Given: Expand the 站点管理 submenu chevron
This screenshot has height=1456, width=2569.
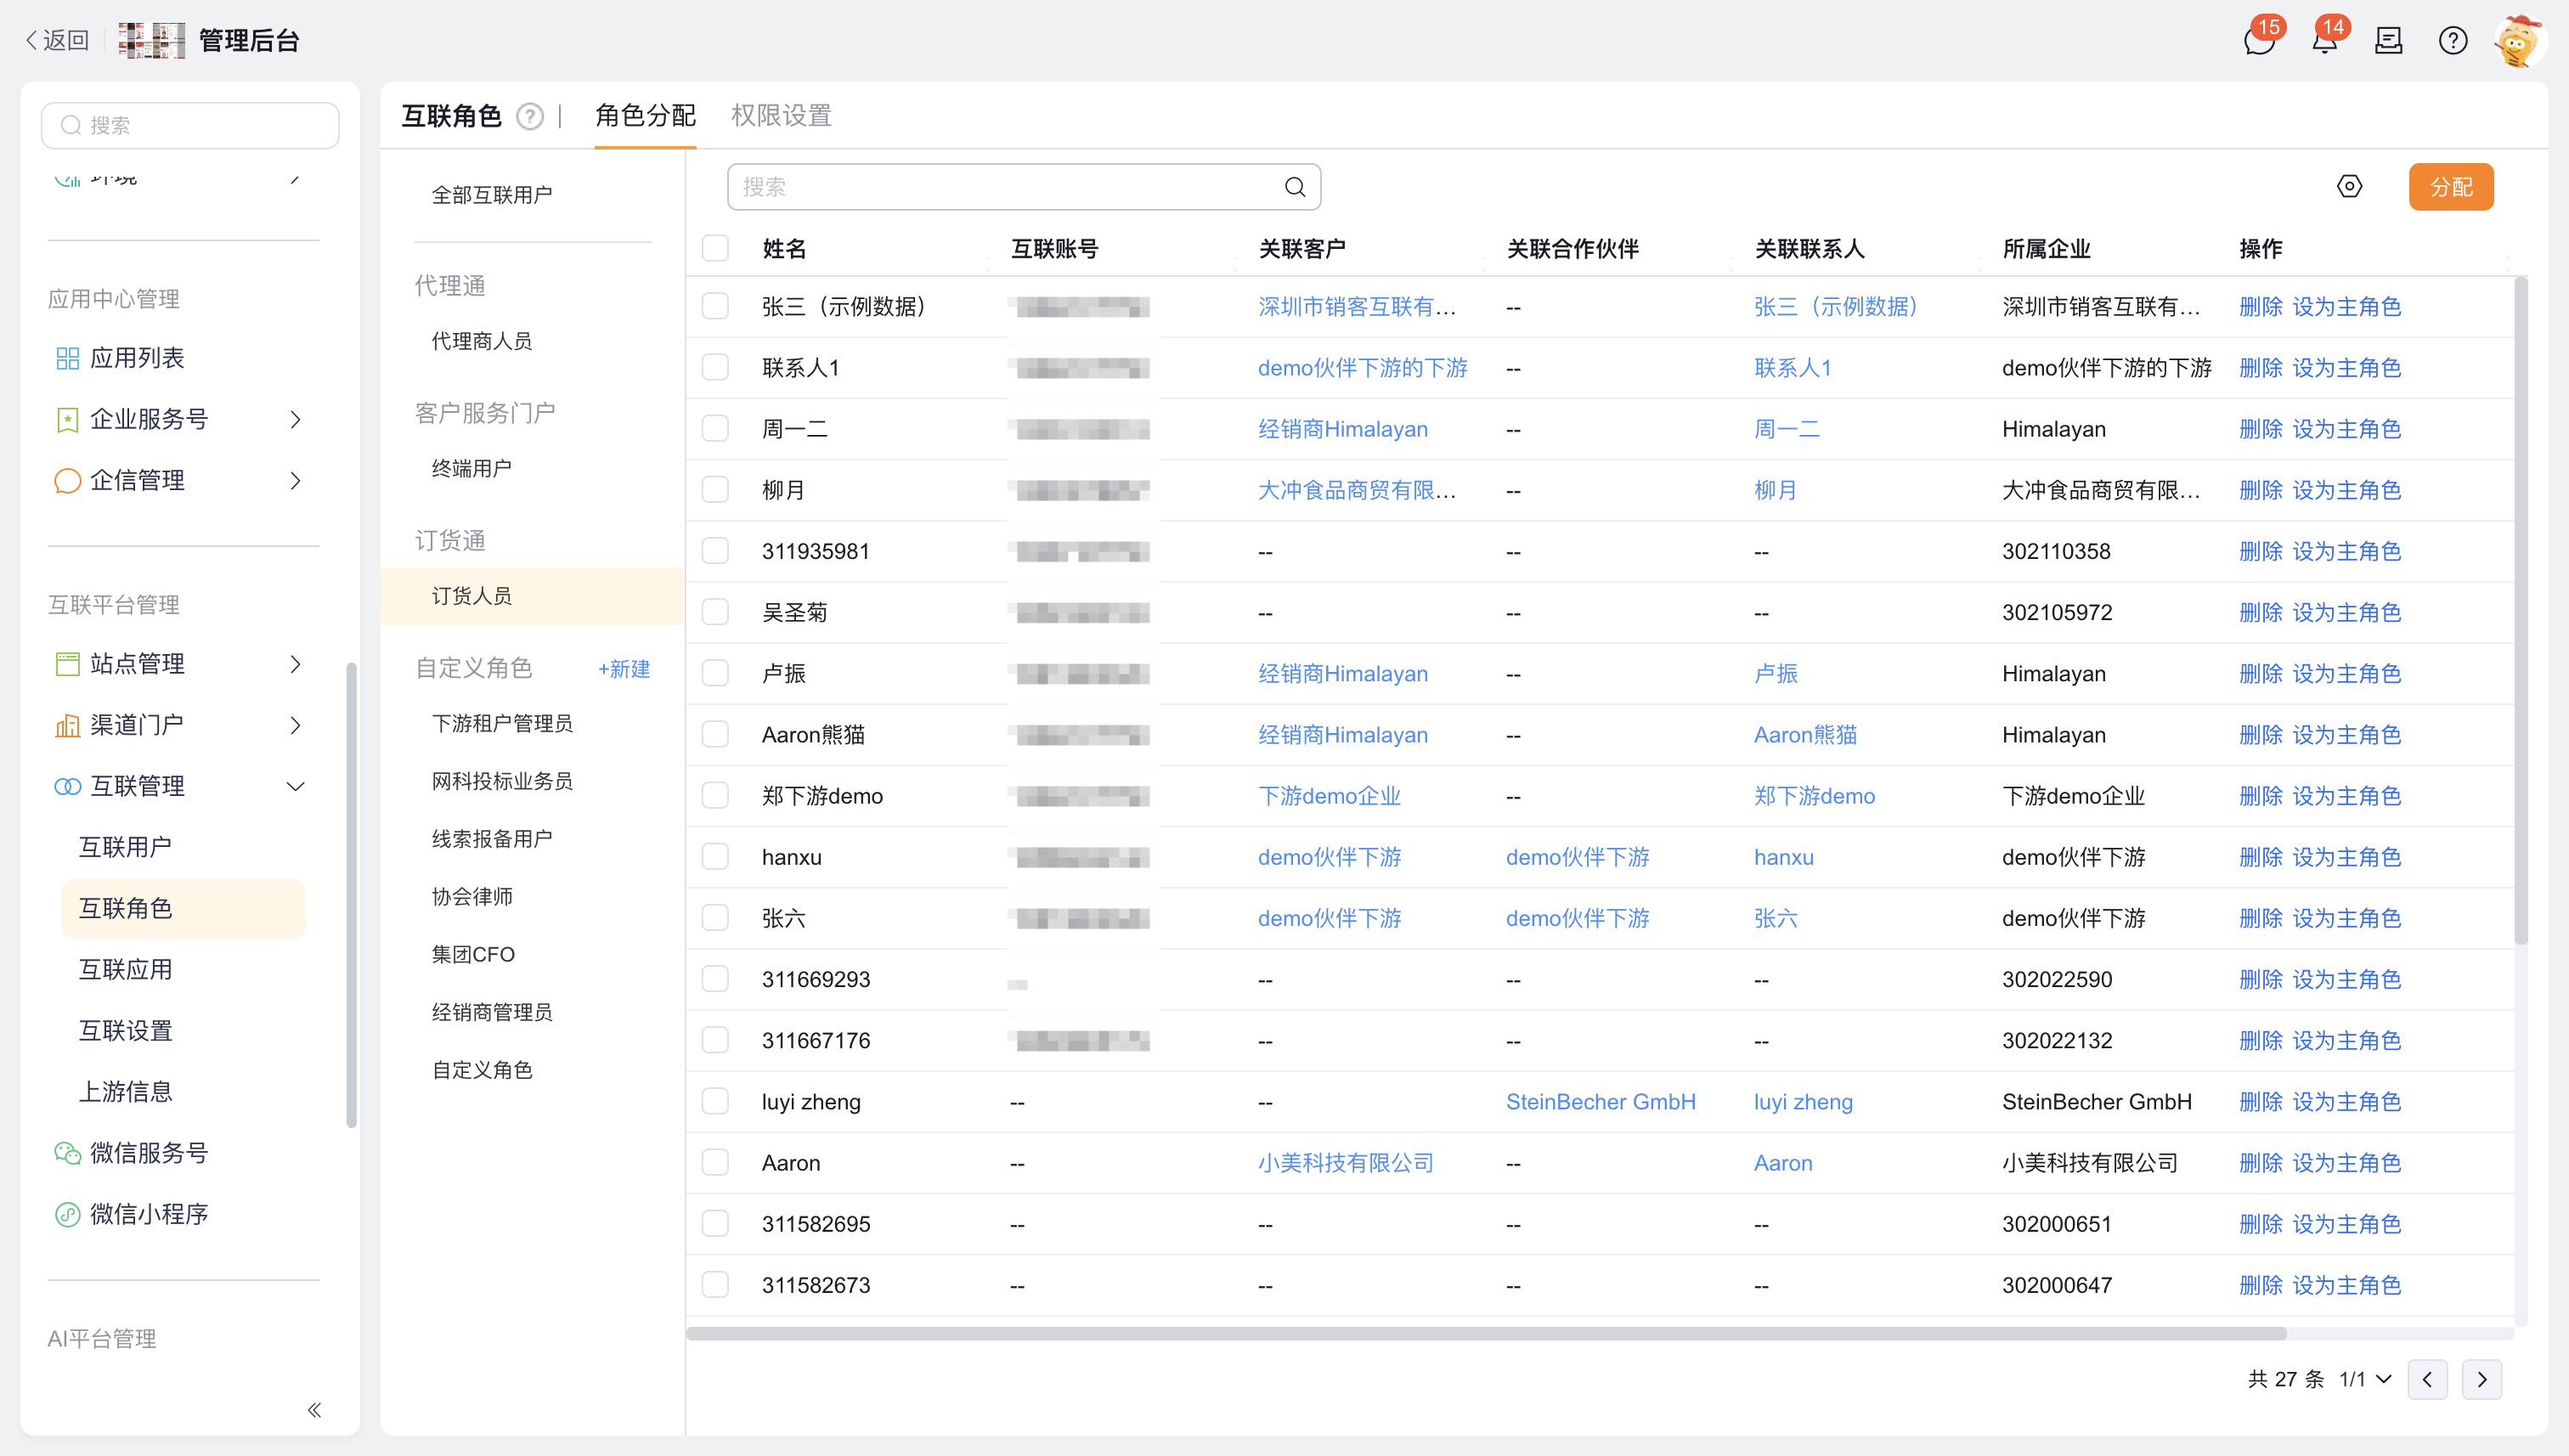Looking at the screenshot, I should 295,664.
